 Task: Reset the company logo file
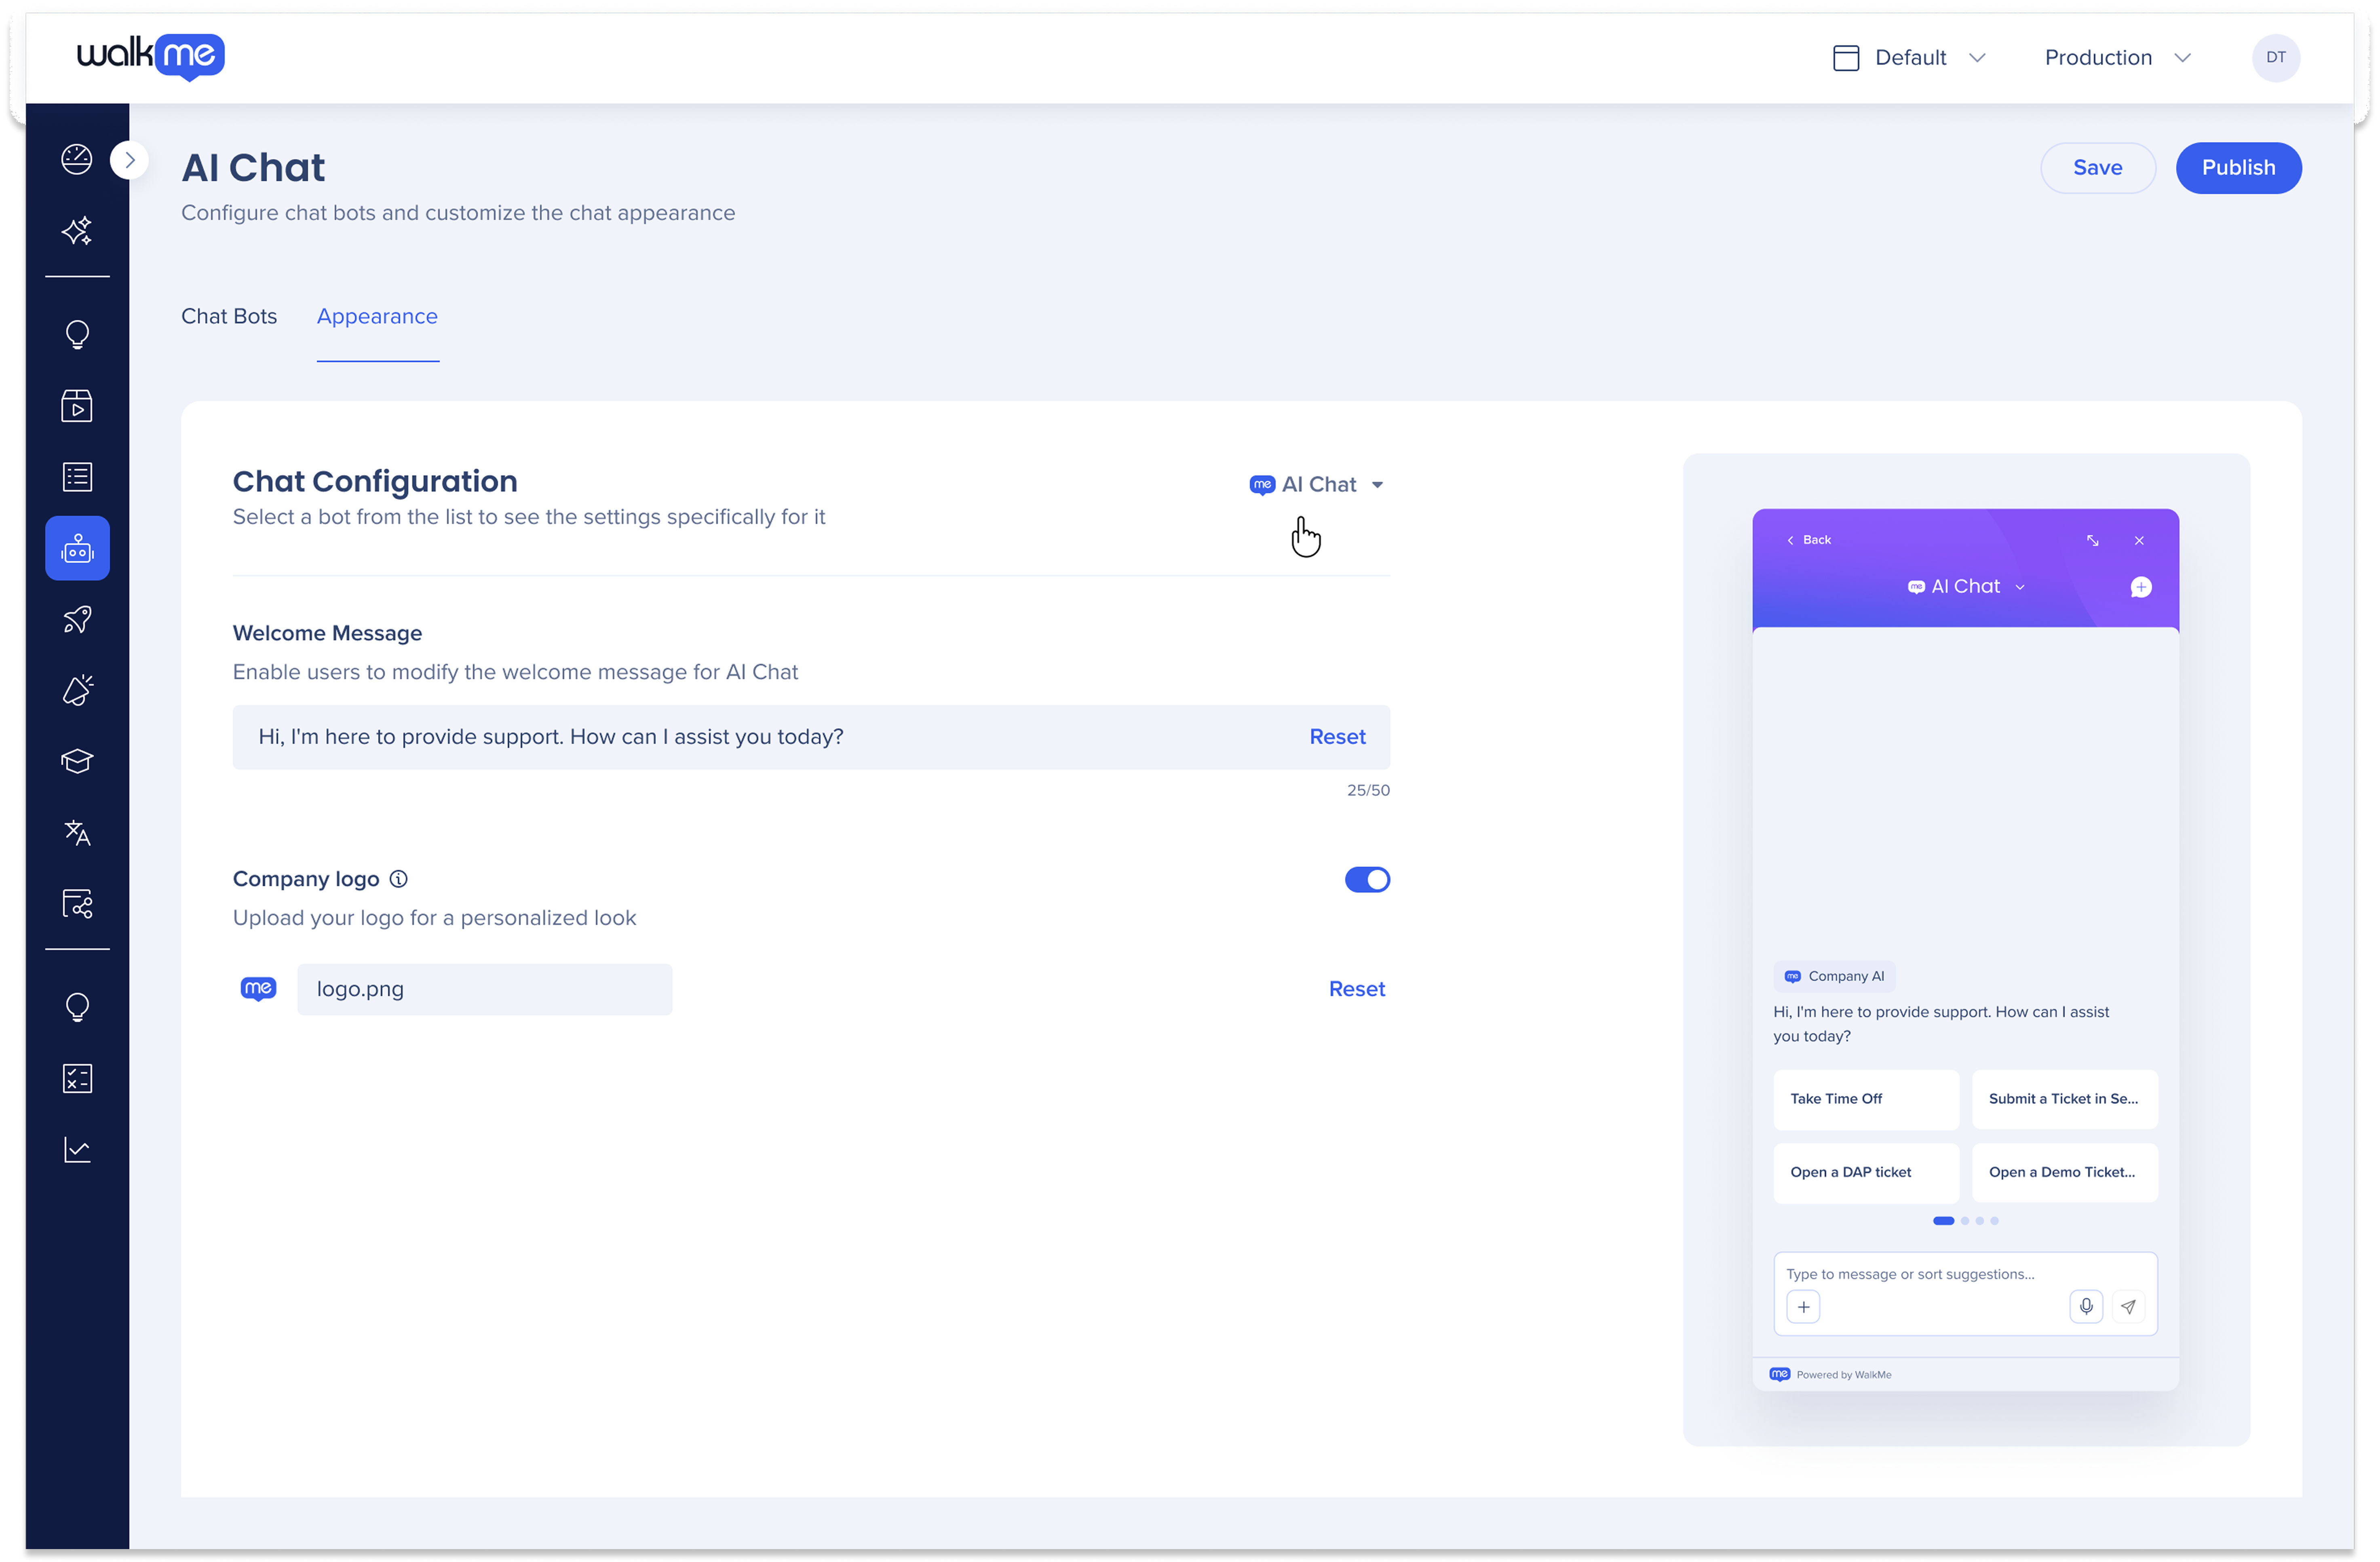coord(1356,989)
